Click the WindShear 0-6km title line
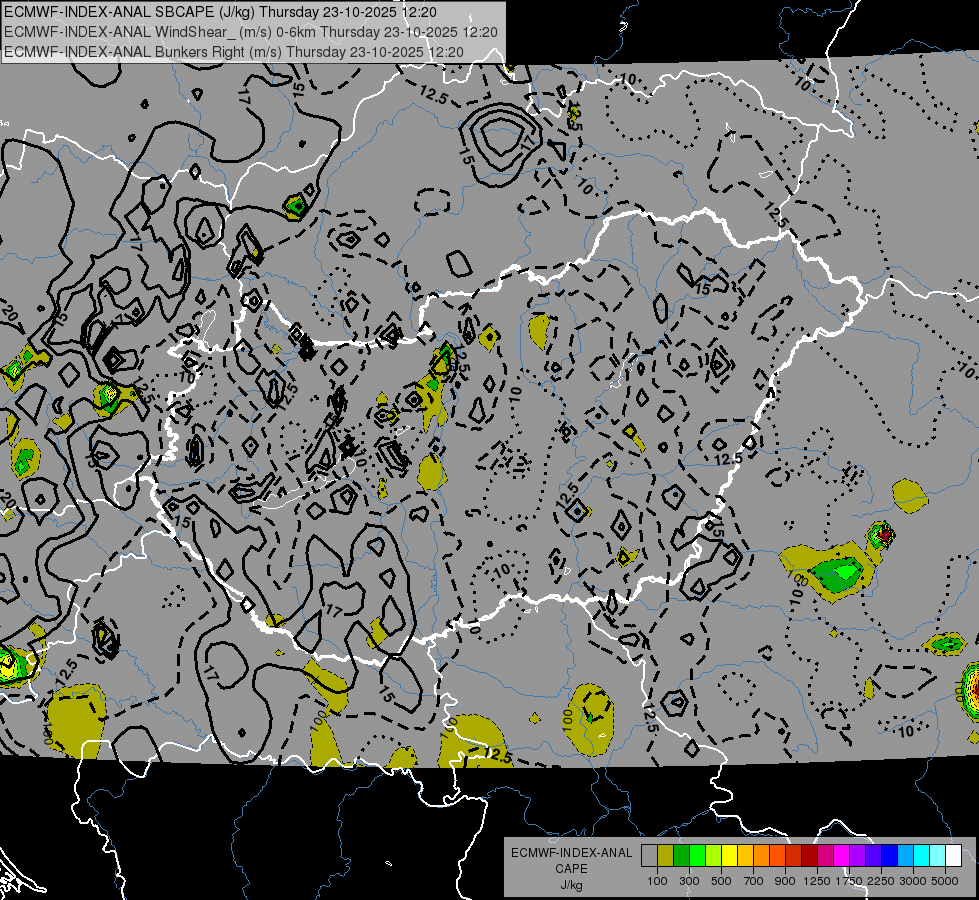This screenshot has width=979, height=900. pyautogui.click(x=250, y=32)
